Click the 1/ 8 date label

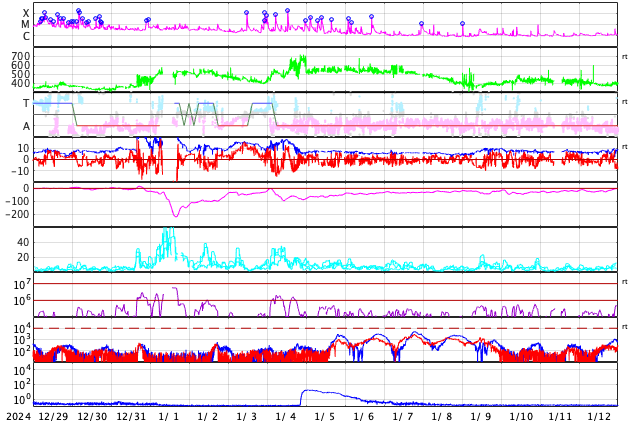click(x=442, y=416)
